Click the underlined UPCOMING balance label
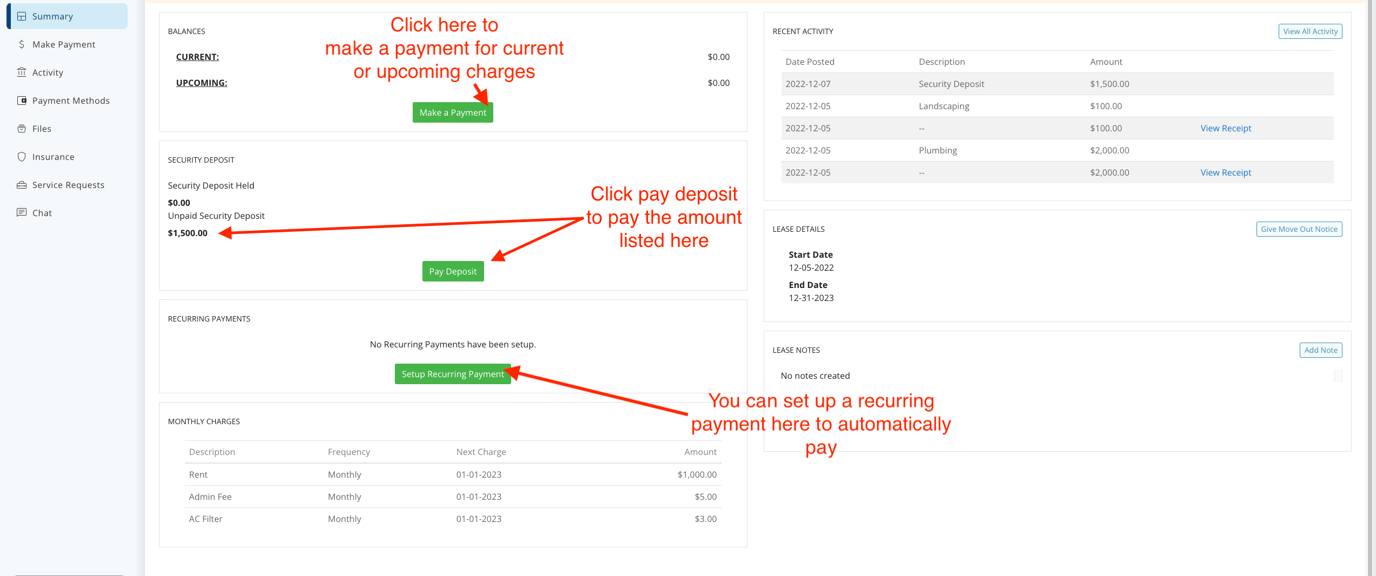 [x=201, y=83]
